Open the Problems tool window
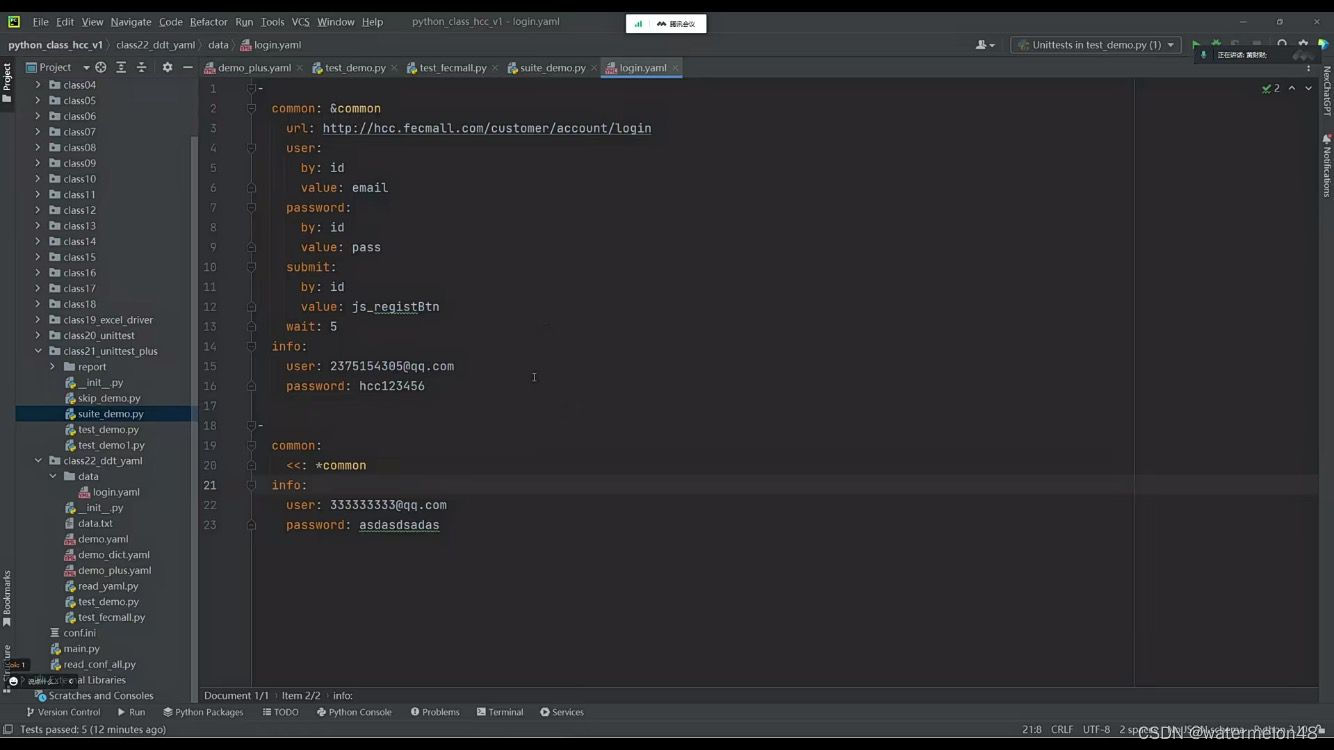The height and width of the screenshot is (750, 1334). 436,711
